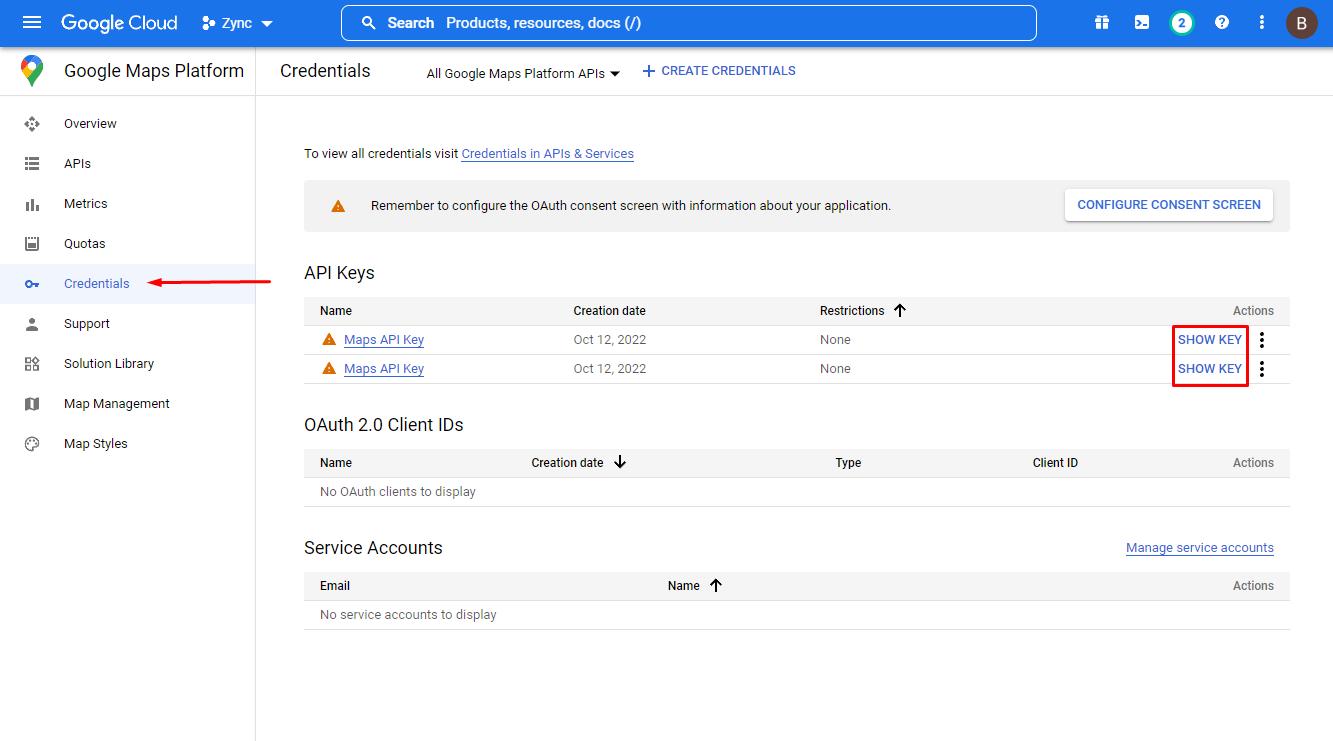Open actions menu for second API key
Image resolution: width=1333 pixels, height=741 pixels.
1262,369
